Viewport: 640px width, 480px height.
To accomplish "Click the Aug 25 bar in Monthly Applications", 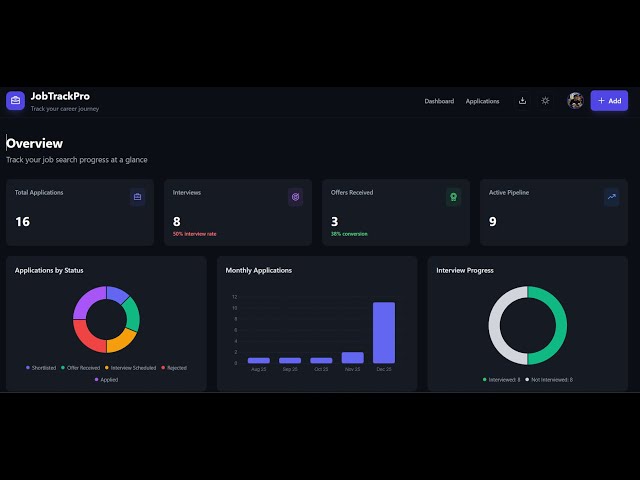I will (x=259, y=360).
